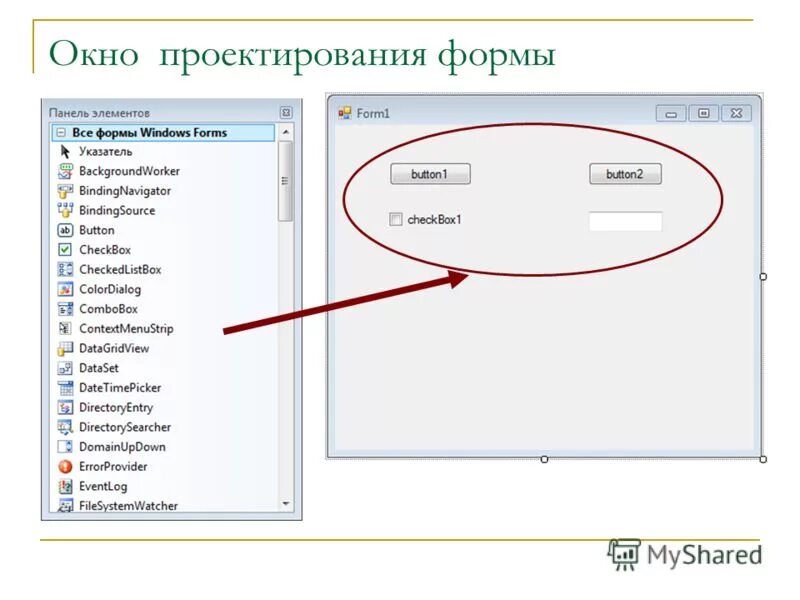The width and height of the screenshot is (800, 600).
Task: Select the FileSystemWatcher text label
Action: click(x=128, y=506)
